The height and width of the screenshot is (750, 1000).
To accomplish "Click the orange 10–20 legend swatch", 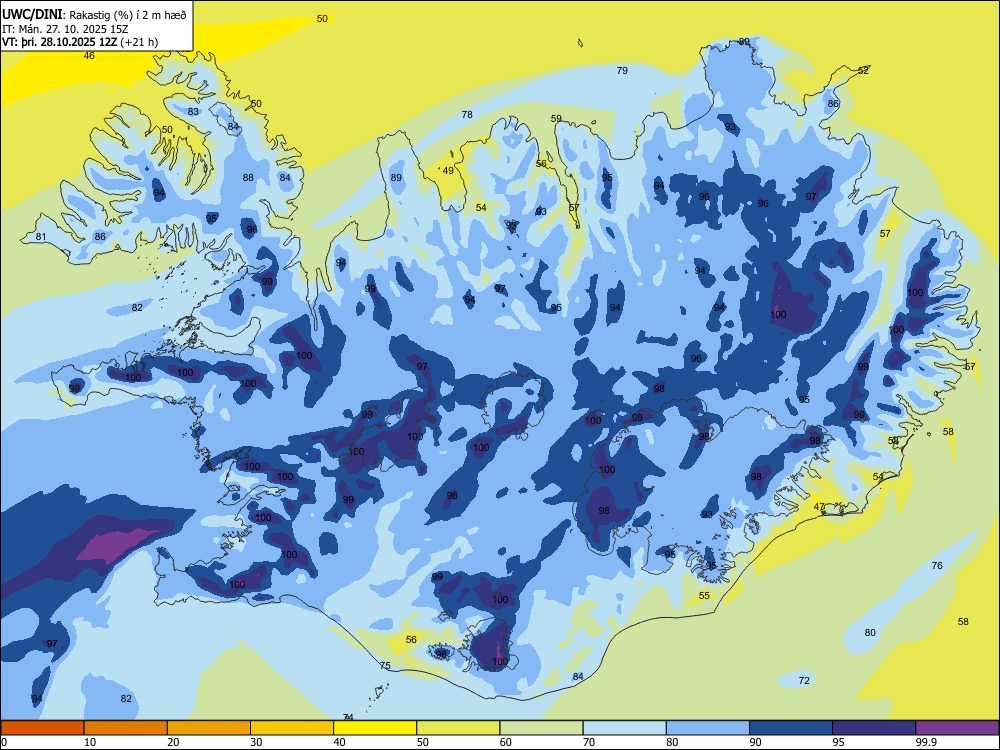I will pos(126,728).
